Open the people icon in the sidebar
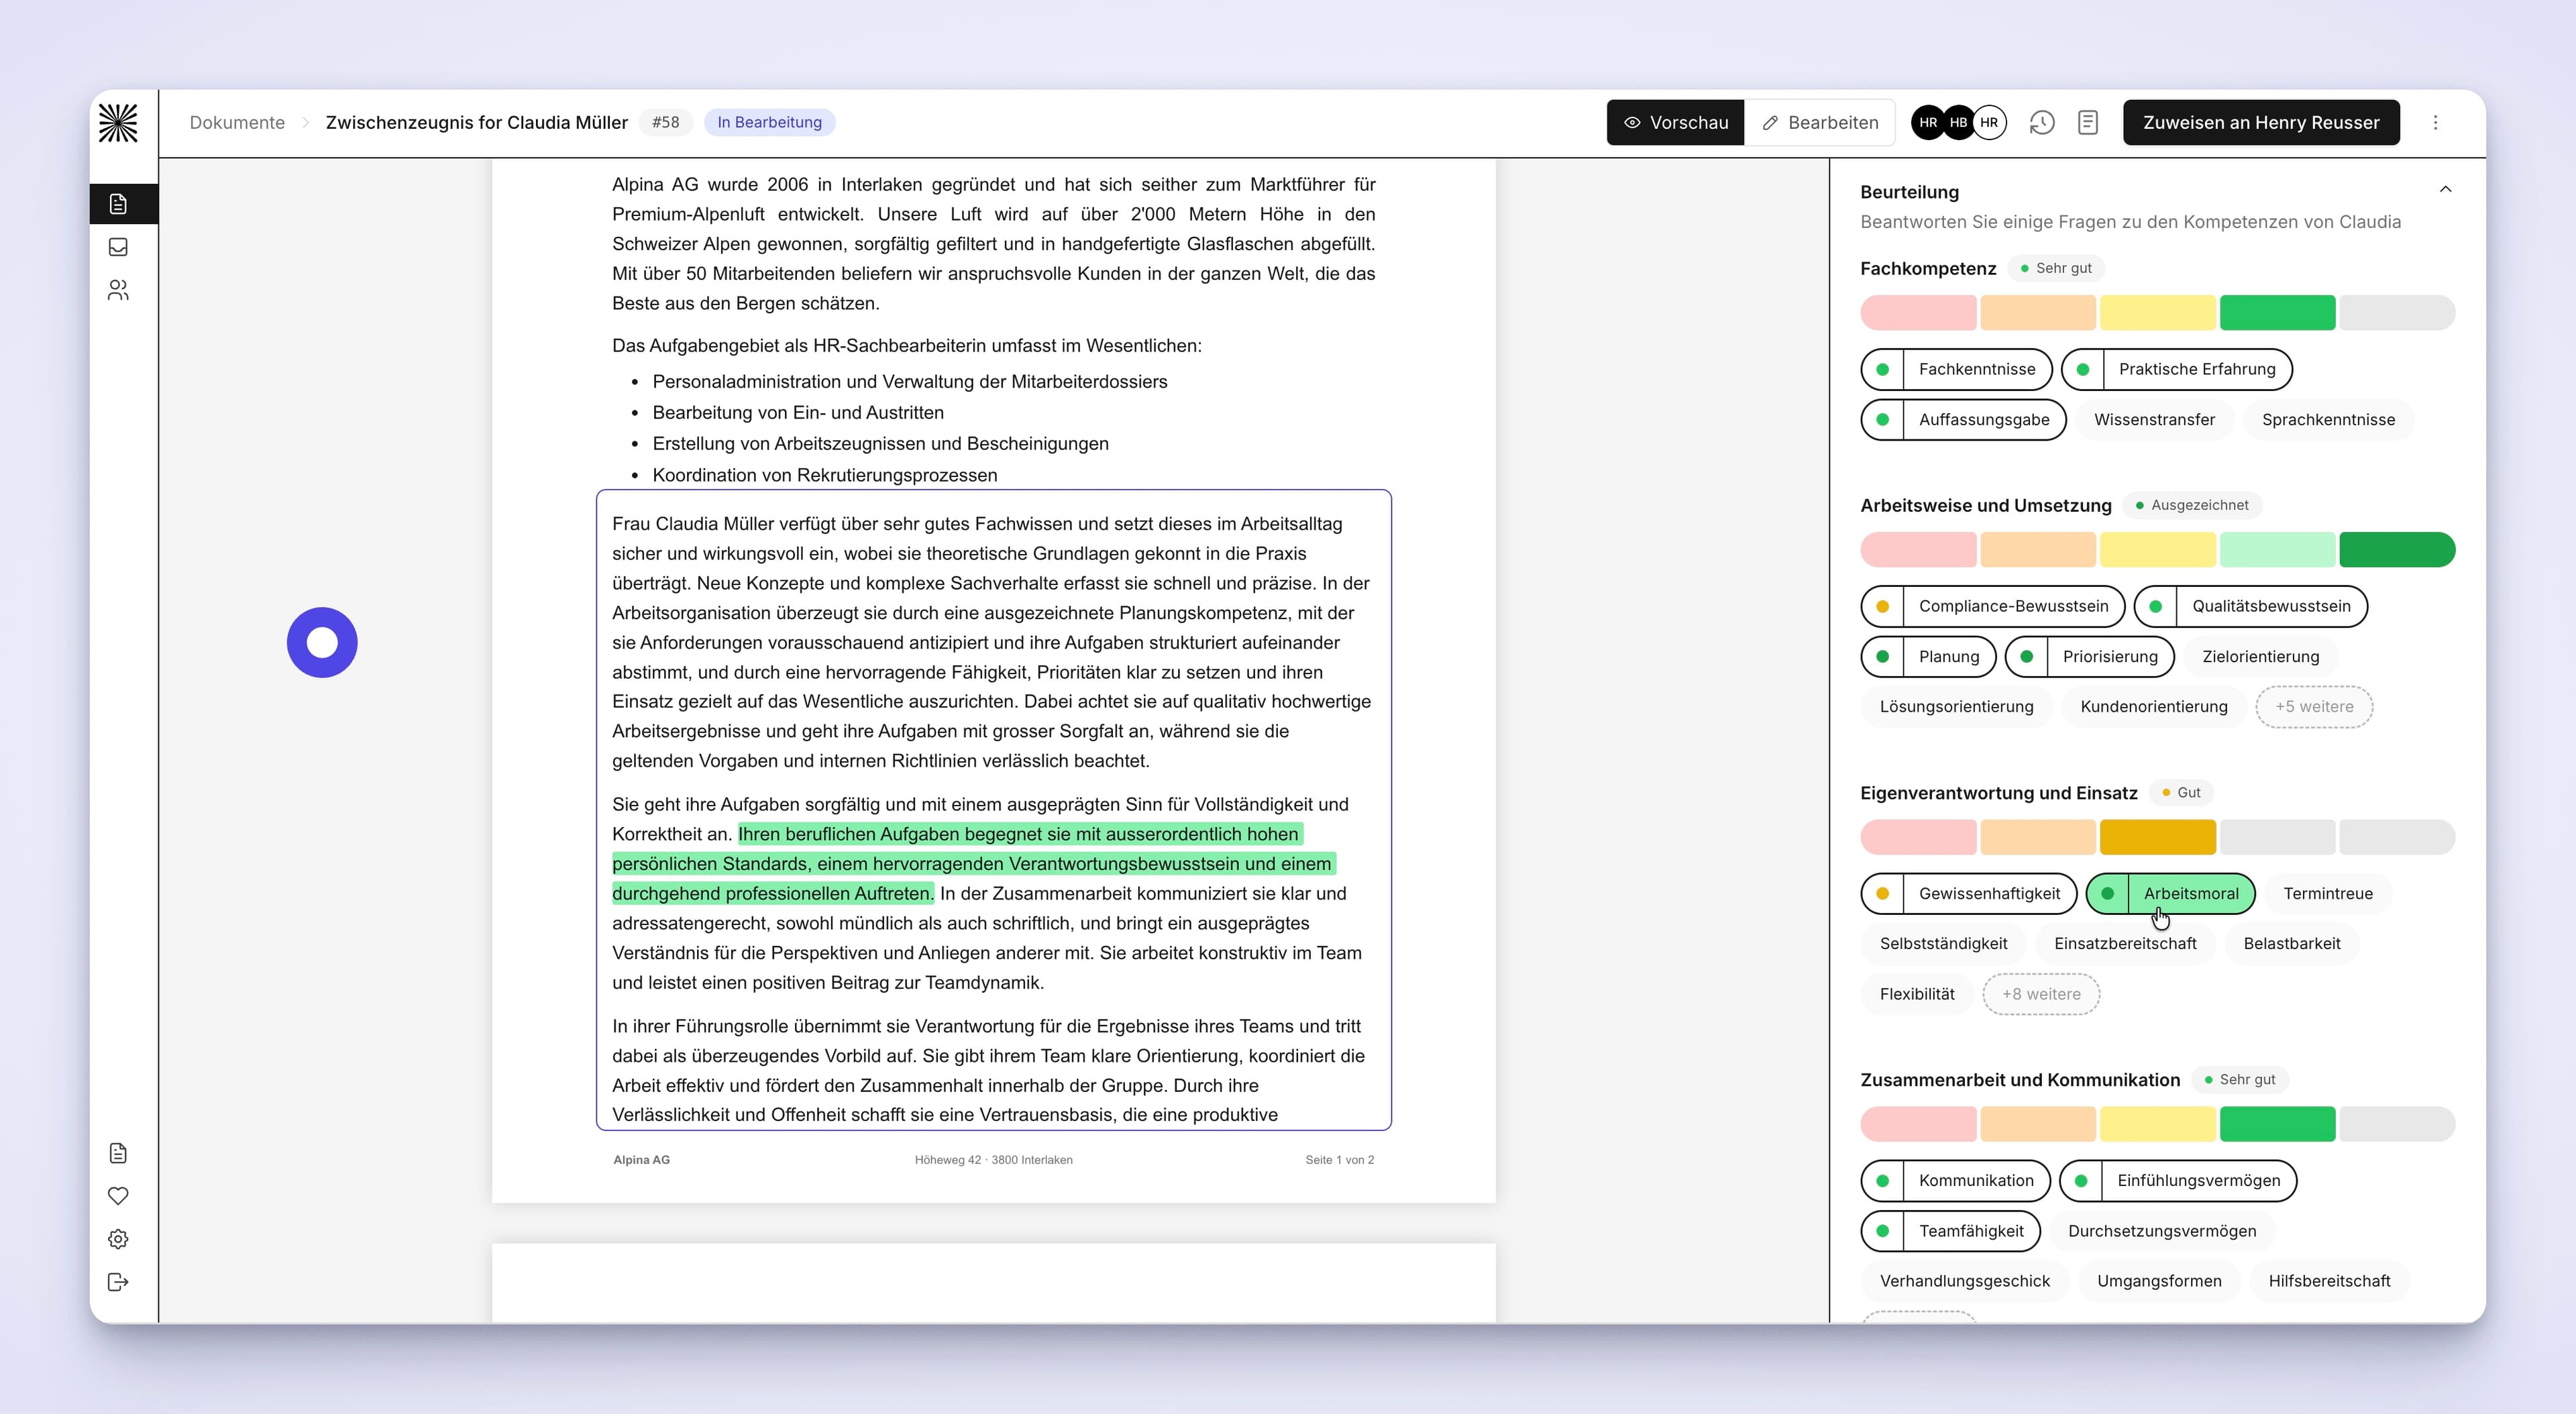Screen dimensions: 2576x1414 pyautogui.click(x=118, y=290)
